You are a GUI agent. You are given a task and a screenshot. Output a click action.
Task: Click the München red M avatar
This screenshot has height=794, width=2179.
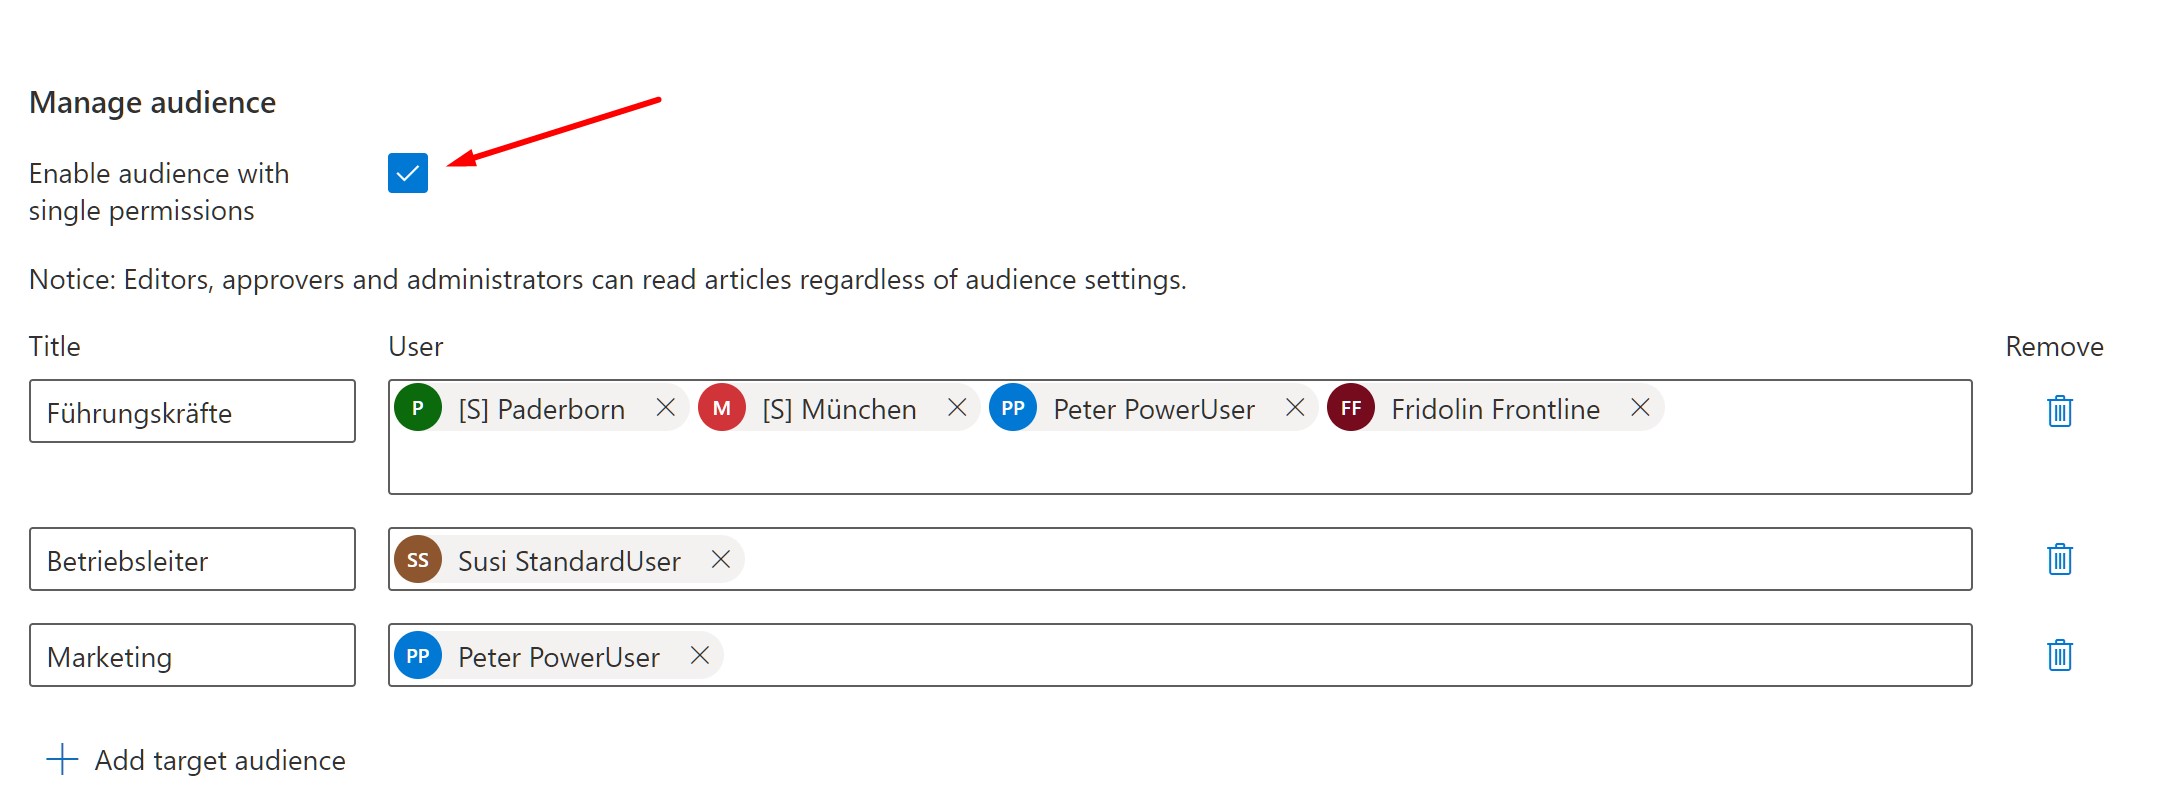[722, 408]
